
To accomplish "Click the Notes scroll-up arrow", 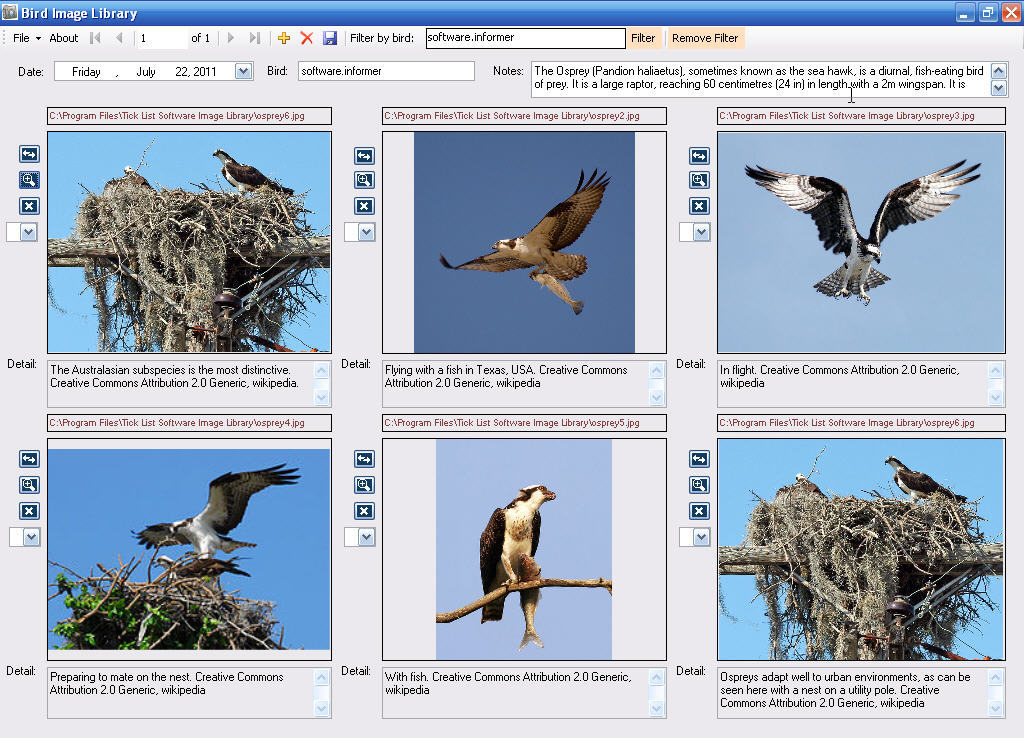I will (999, 71).
